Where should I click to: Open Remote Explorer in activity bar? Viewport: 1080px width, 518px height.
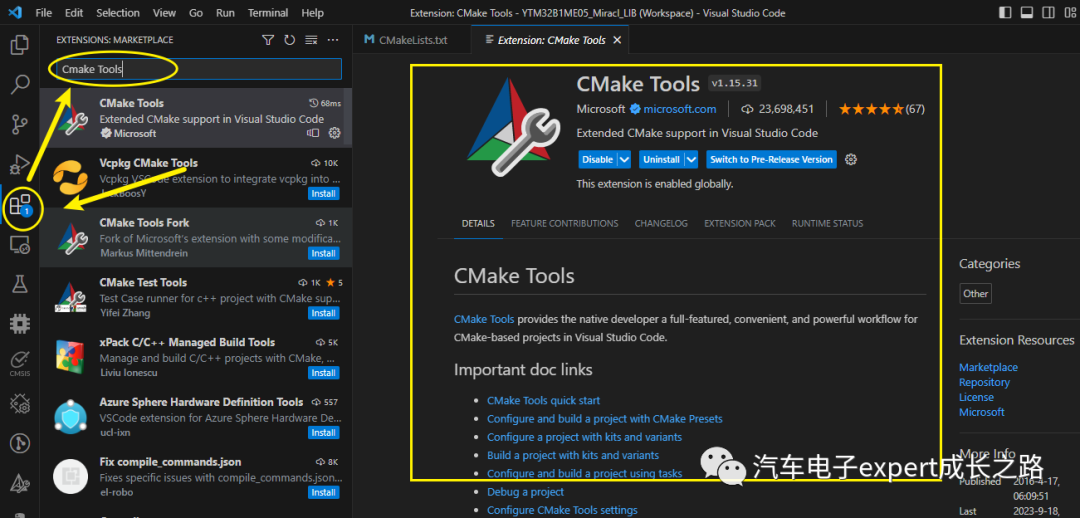click(20, 245)
